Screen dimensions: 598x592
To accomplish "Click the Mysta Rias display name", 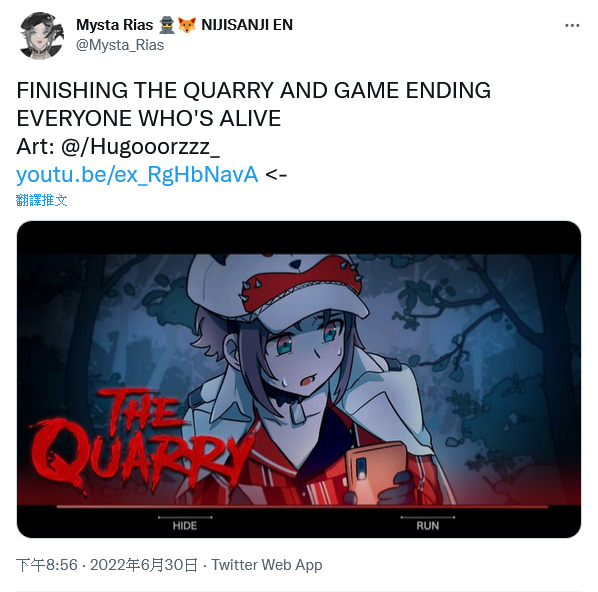I will coord(114,25).
